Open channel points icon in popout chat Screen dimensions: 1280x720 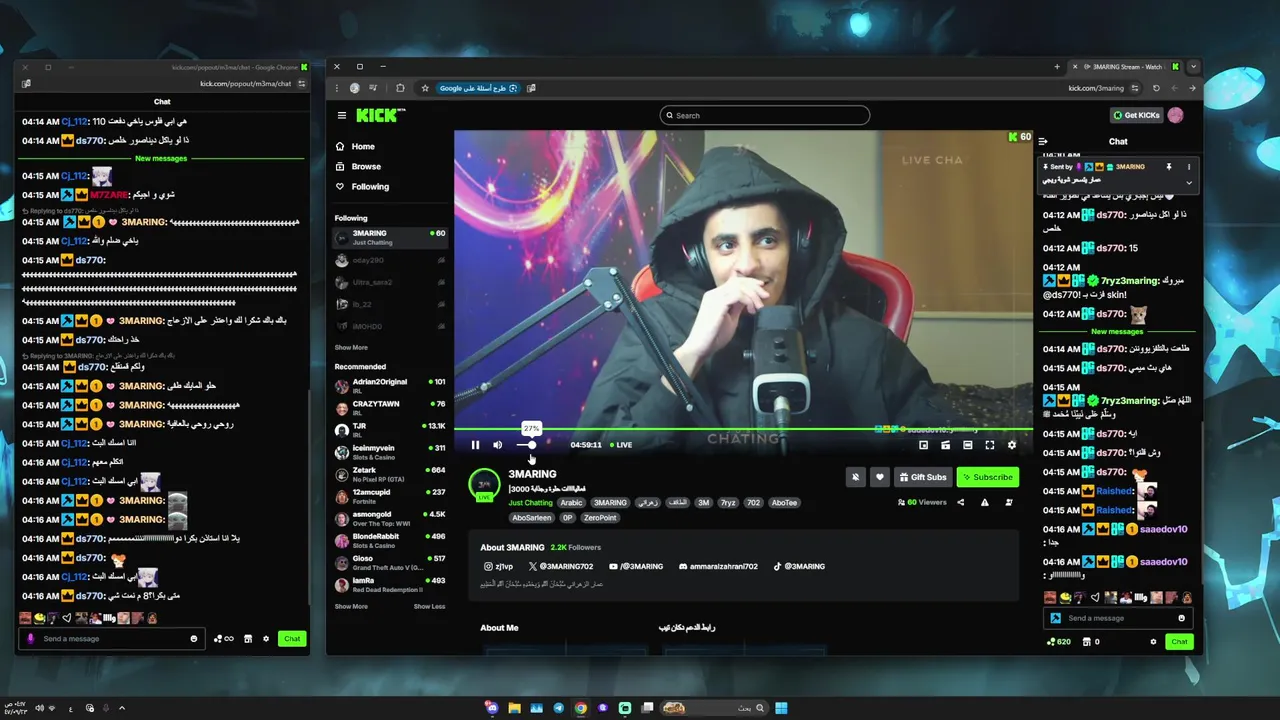coord(223,639)
